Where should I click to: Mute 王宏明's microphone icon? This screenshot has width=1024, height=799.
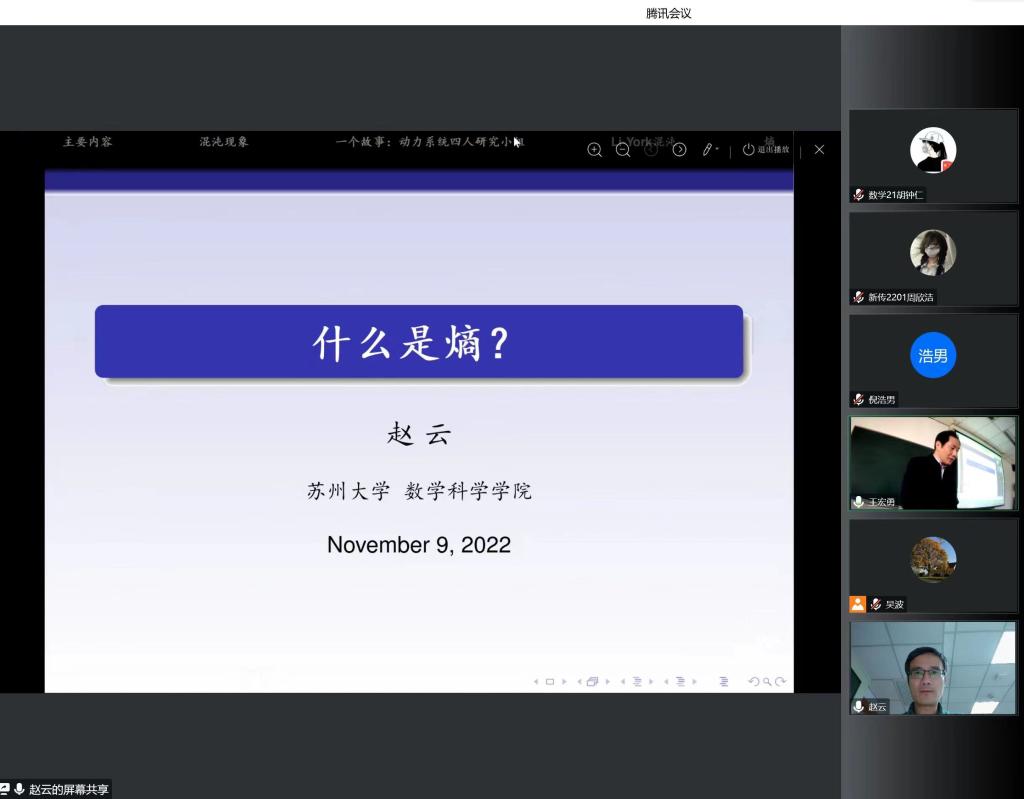(x=858, y=502)
